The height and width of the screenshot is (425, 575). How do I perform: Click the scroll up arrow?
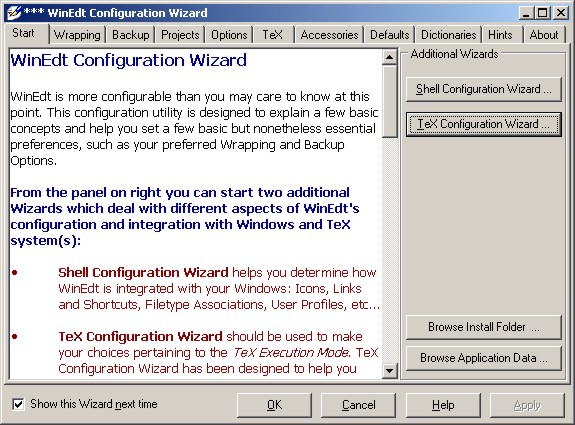(x=389, y=57)
